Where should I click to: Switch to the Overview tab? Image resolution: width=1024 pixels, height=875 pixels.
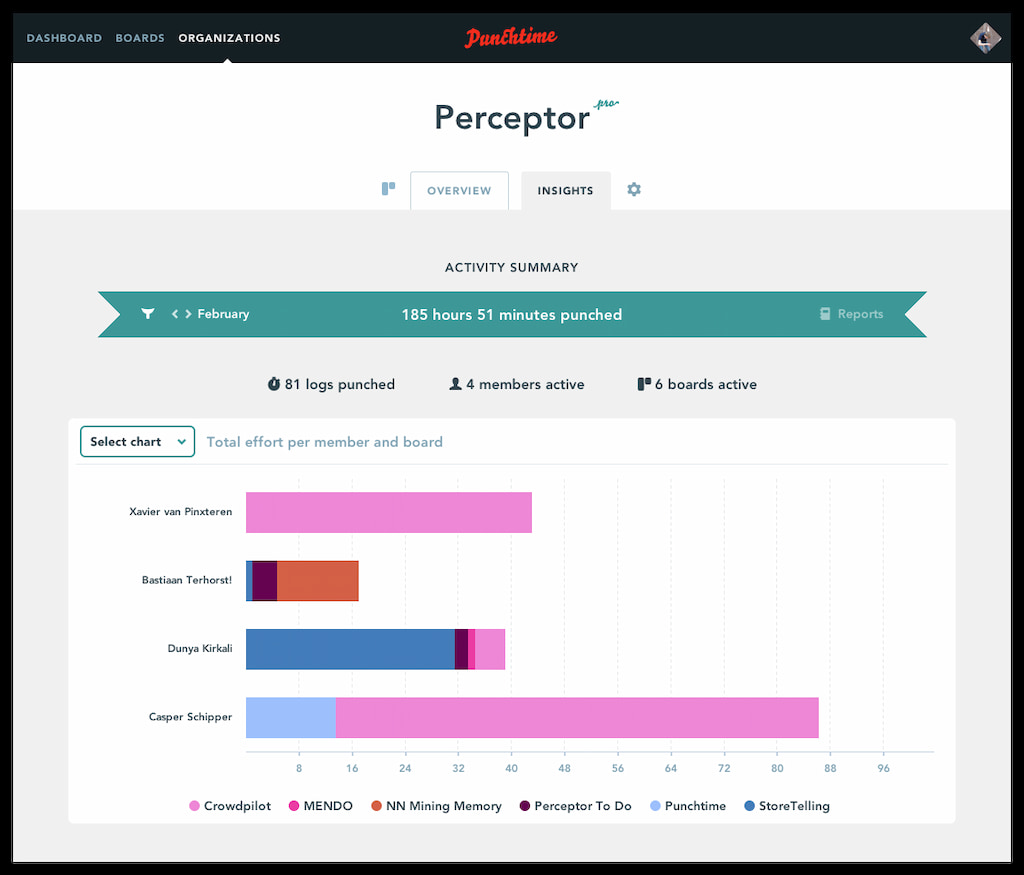click(459, 190)
